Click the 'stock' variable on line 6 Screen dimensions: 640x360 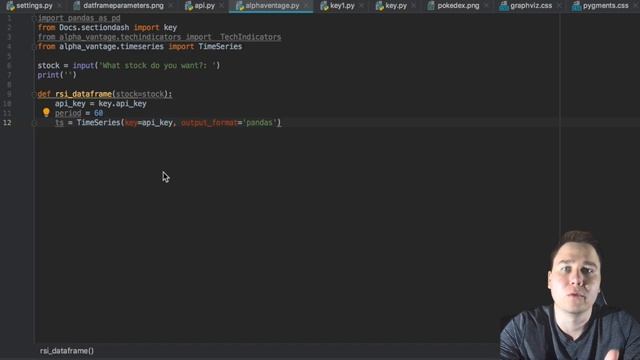tap(49, 65)
